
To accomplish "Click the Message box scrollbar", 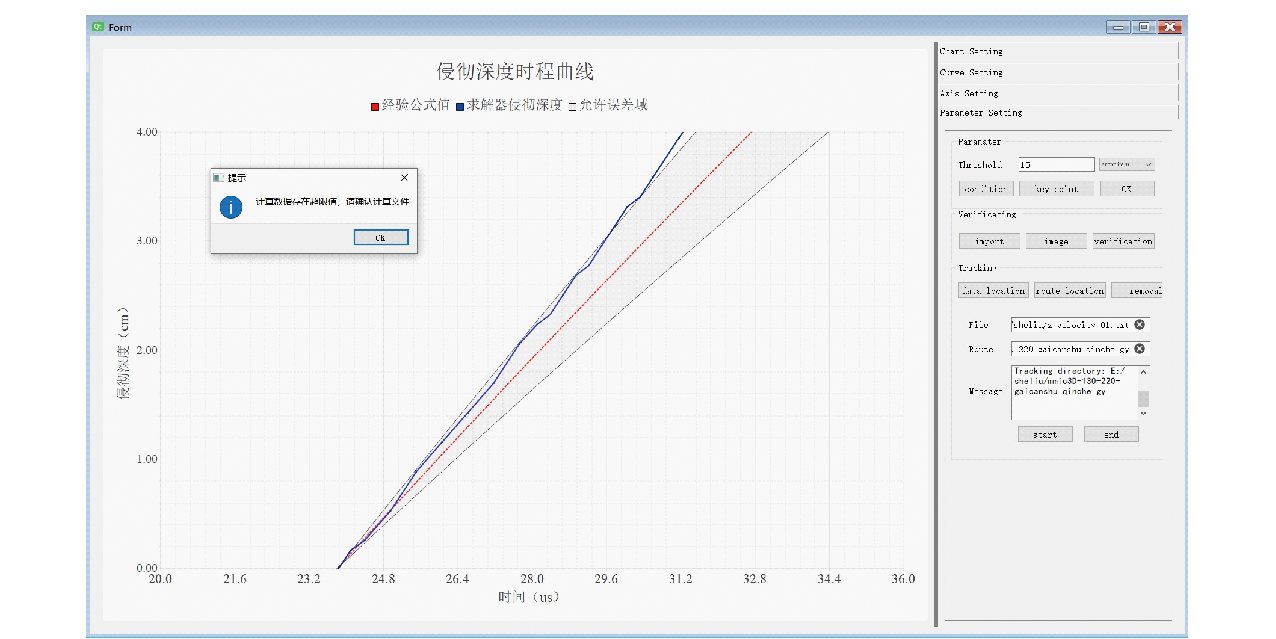I will pos(1144,399).
